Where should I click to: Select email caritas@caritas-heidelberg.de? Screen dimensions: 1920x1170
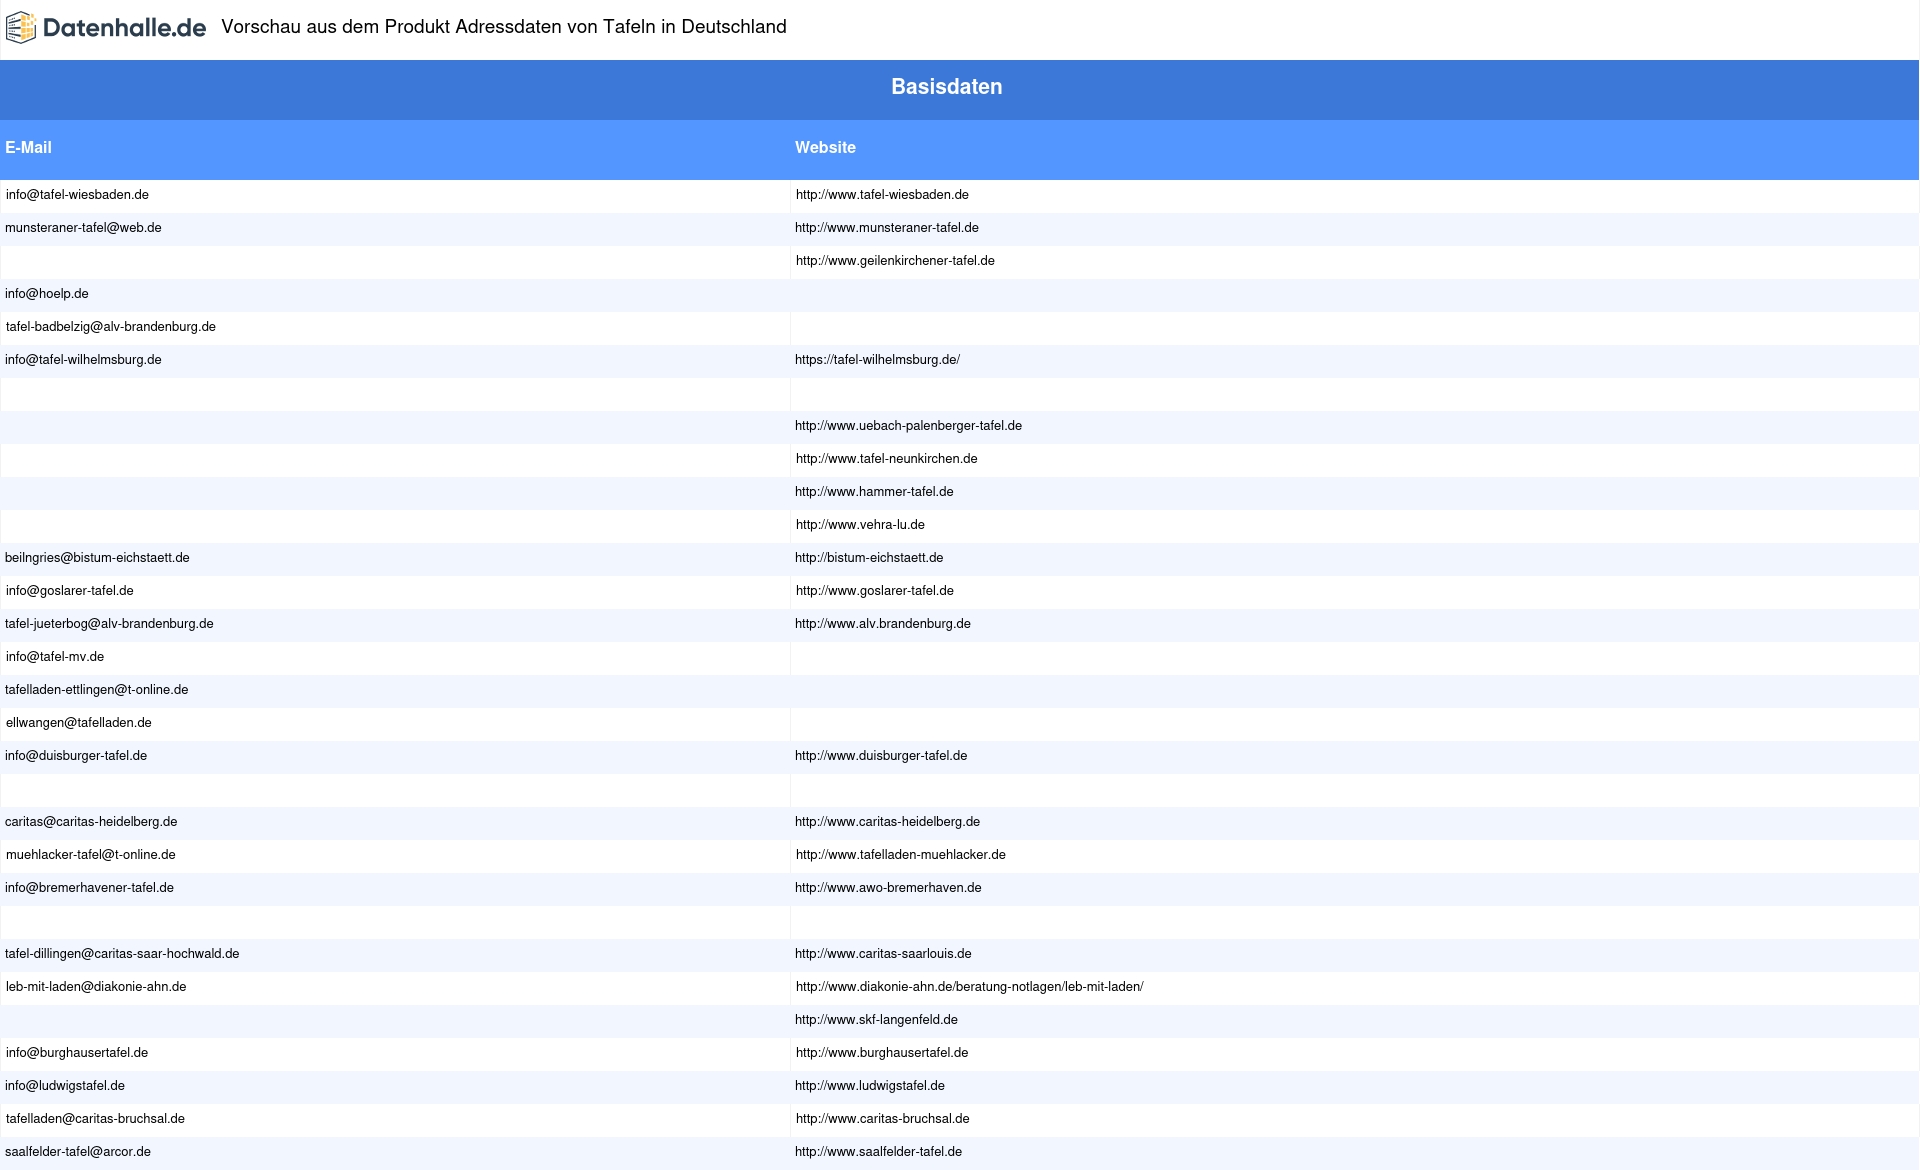coord(91,822)
